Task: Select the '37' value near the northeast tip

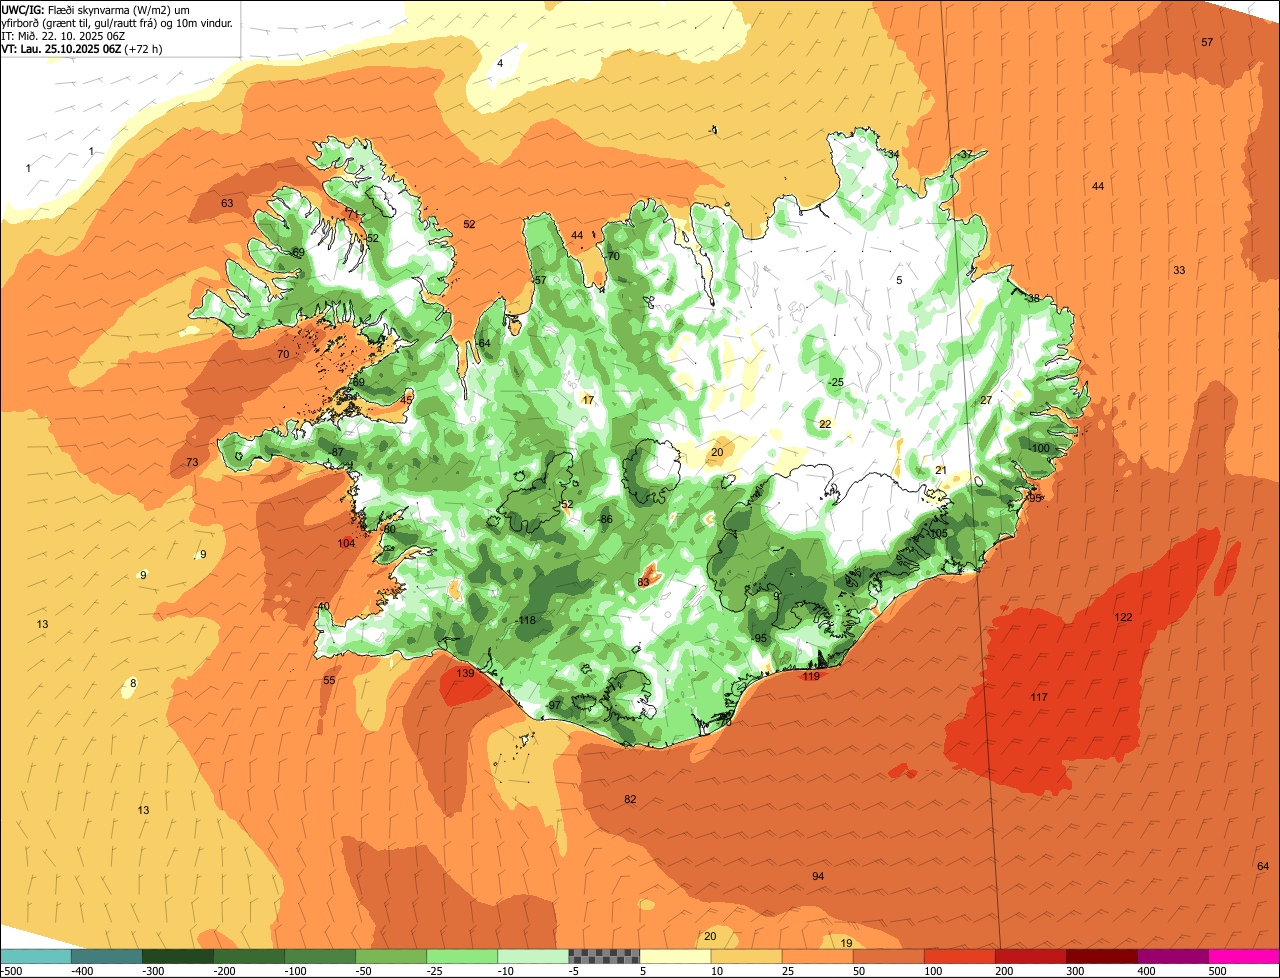Action: pos(966,154)
